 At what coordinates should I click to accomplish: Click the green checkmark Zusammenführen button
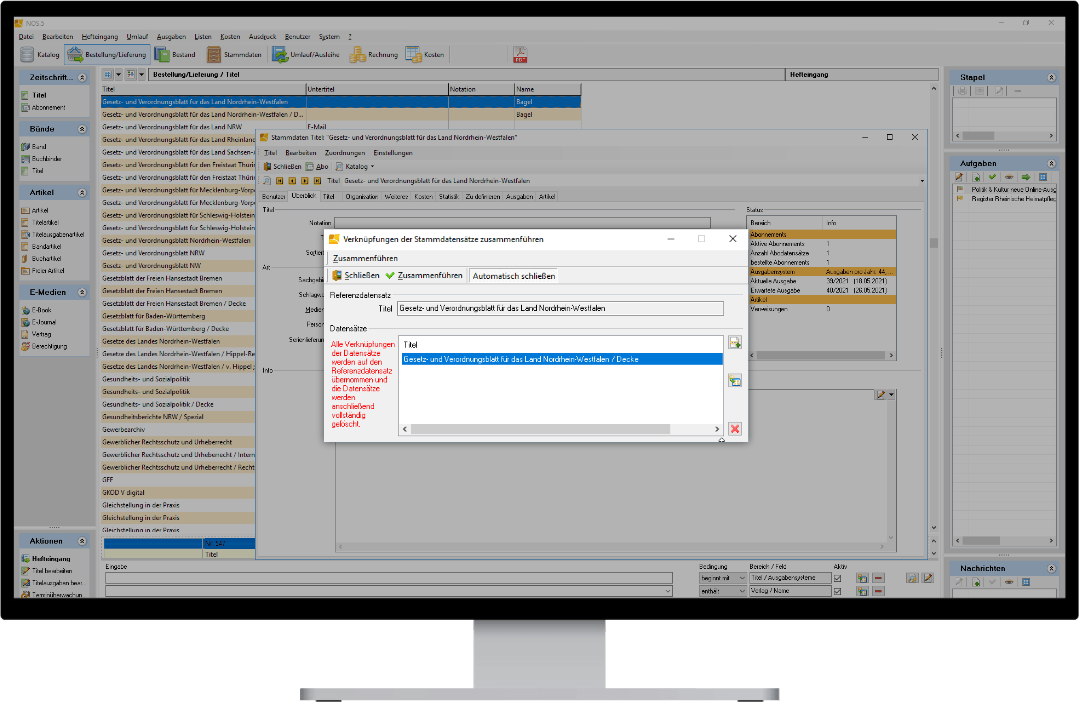[x=423, y=275]
